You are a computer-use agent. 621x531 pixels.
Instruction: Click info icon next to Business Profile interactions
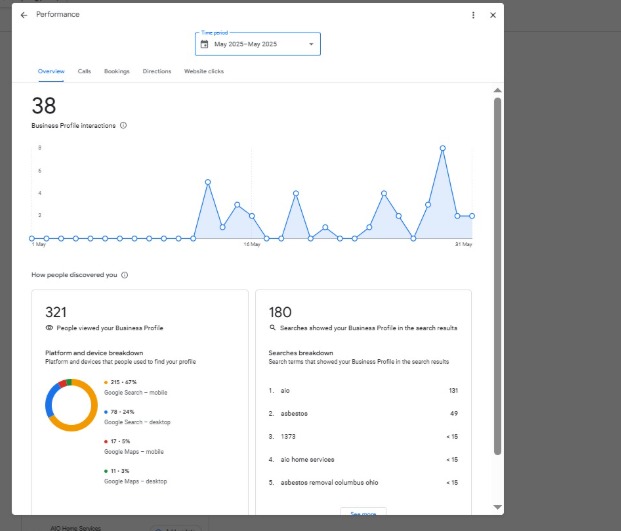click(123, 125)
